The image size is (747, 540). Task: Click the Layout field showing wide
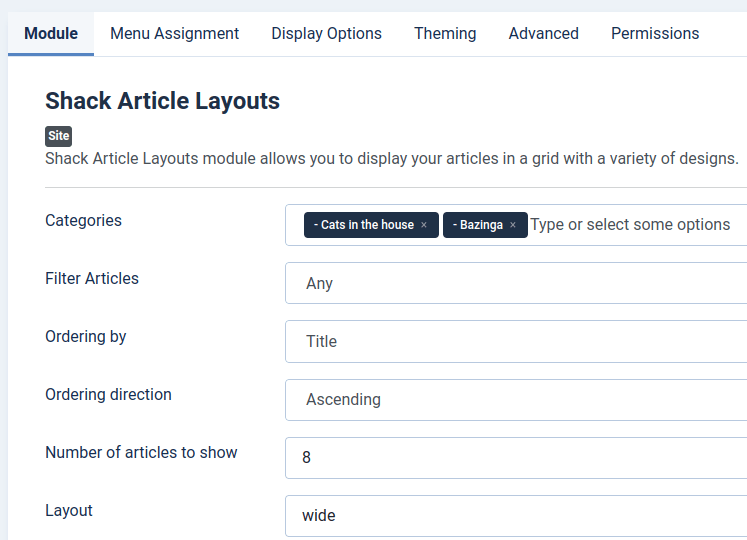pos(516,516)
